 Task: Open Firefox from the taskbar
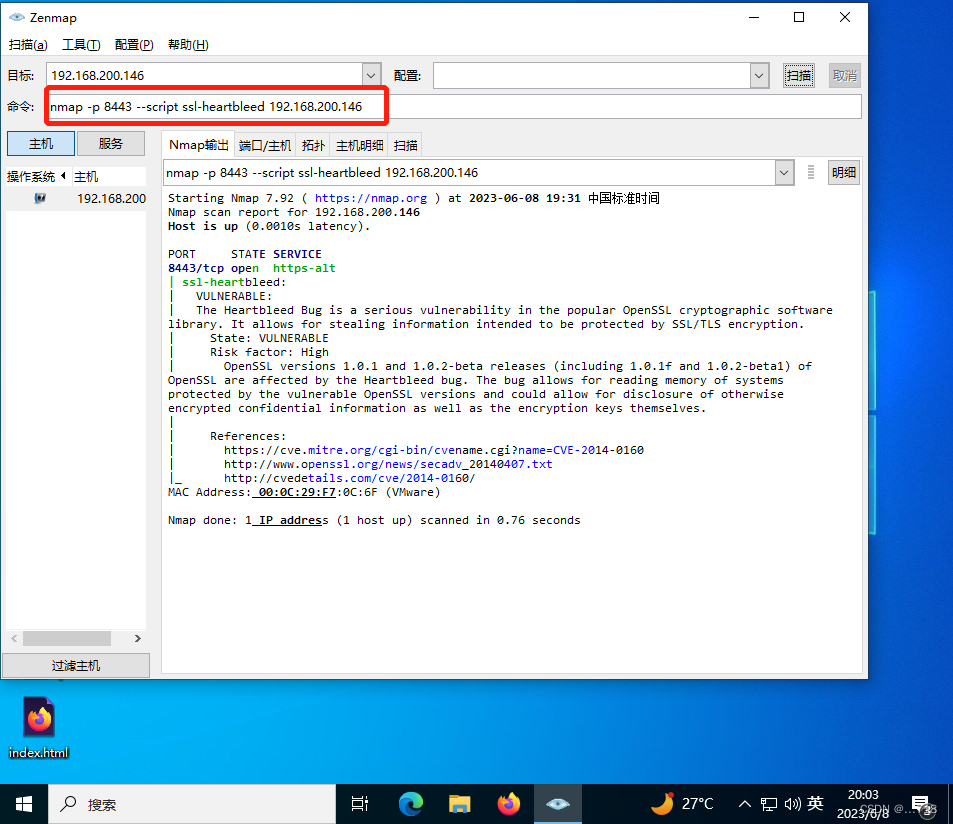coord(509,803)
